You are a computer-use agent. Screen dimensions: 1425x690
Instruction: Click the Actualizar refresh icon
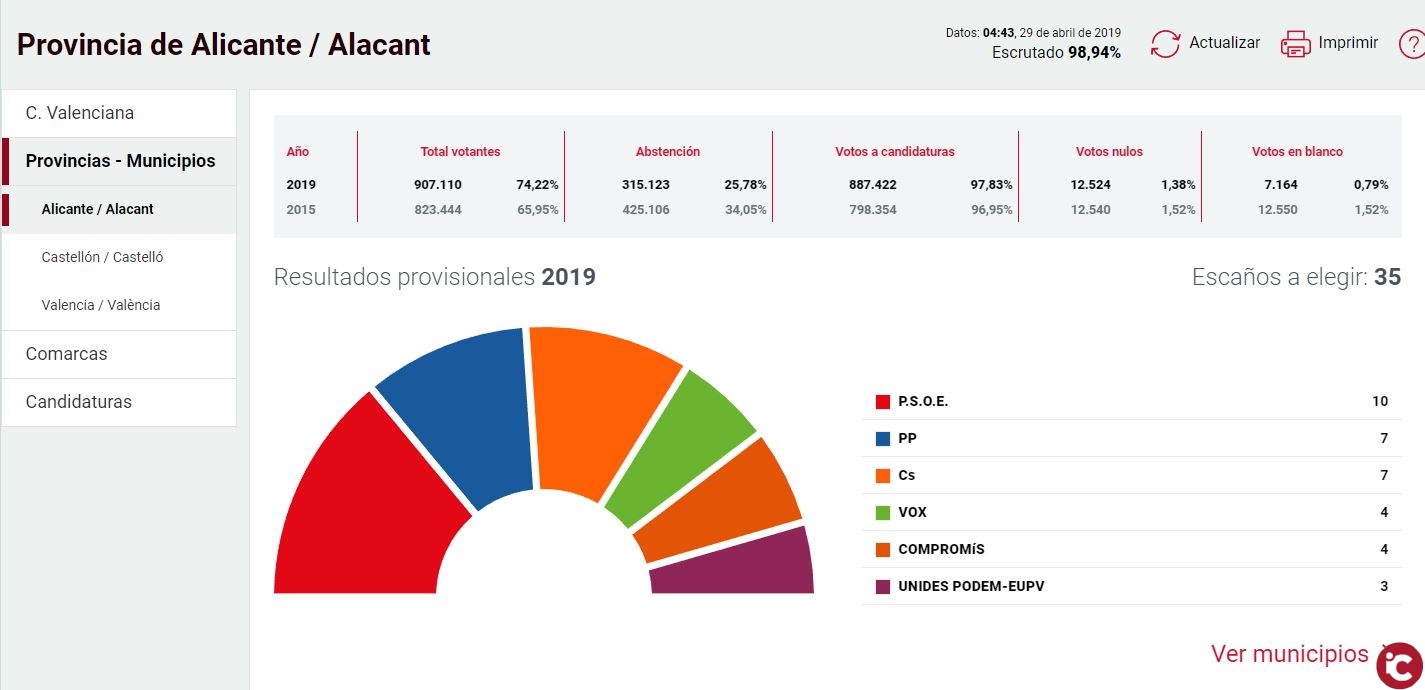pyautogui.click(x=1165, y=44)
